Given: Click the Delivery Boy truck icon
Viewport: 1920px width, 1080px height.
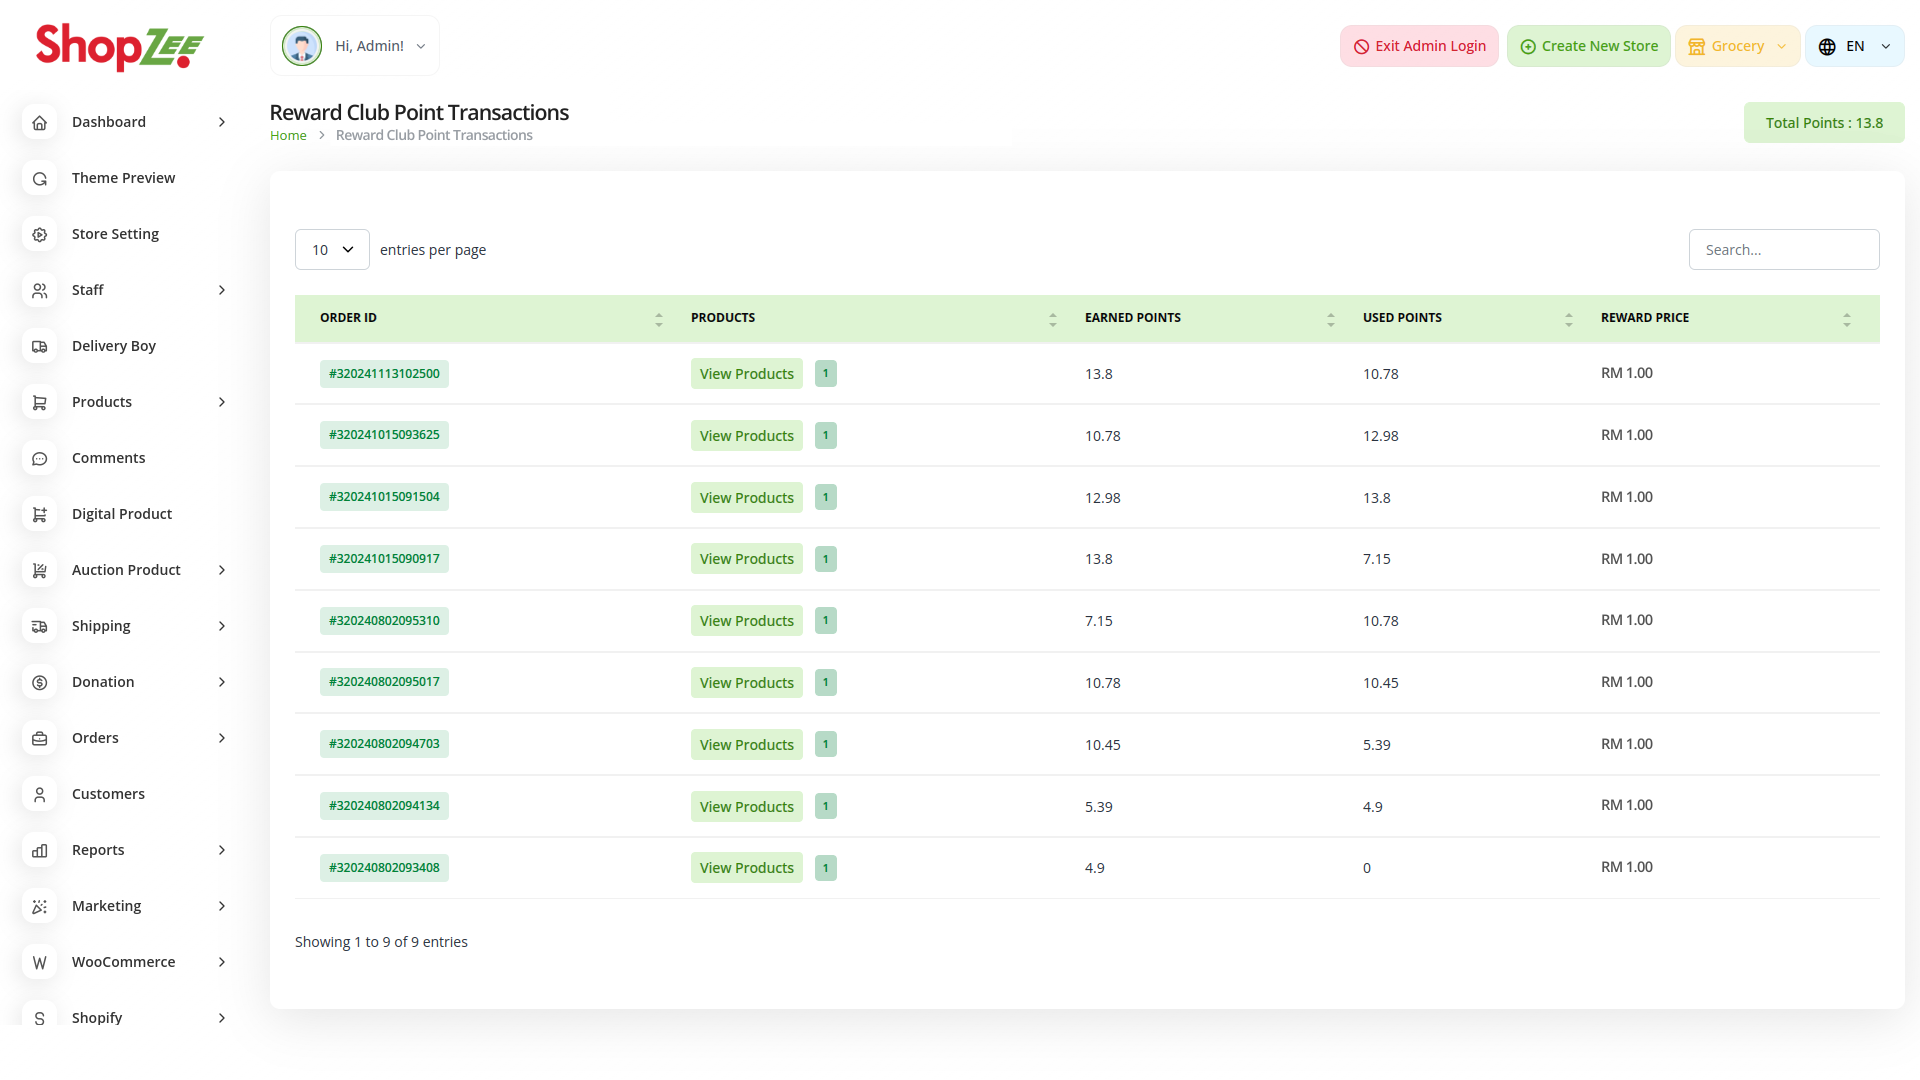Looking at the screenshot, I should click(x=40, y=346).
